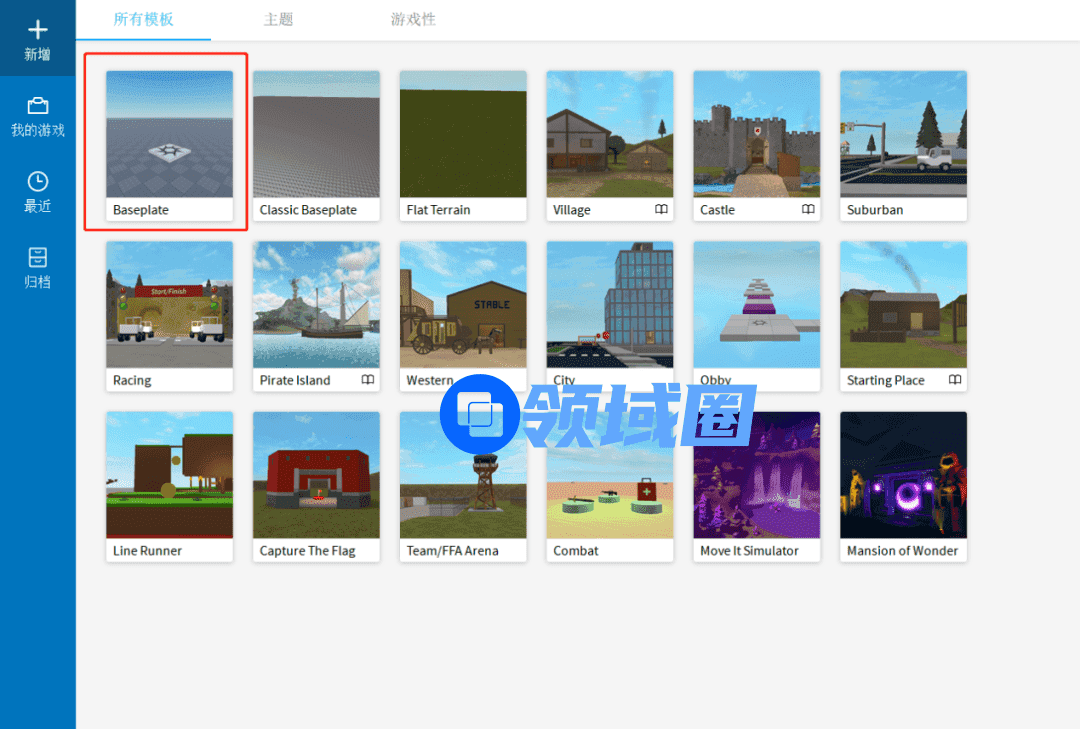Open the 游戏性 tab
The height and width of the screenshot is (729, 1080).
413,19
